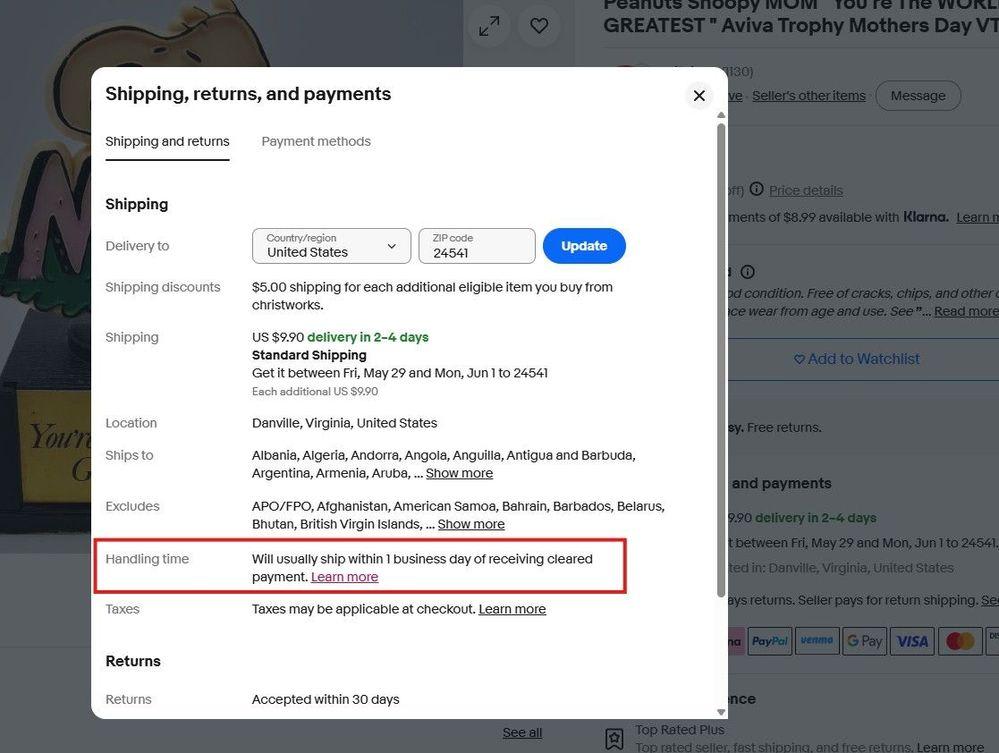This screenshot has height=753, width=999.
Task: Open Learn more link under Handling time
Action: [x=345, y=577]
